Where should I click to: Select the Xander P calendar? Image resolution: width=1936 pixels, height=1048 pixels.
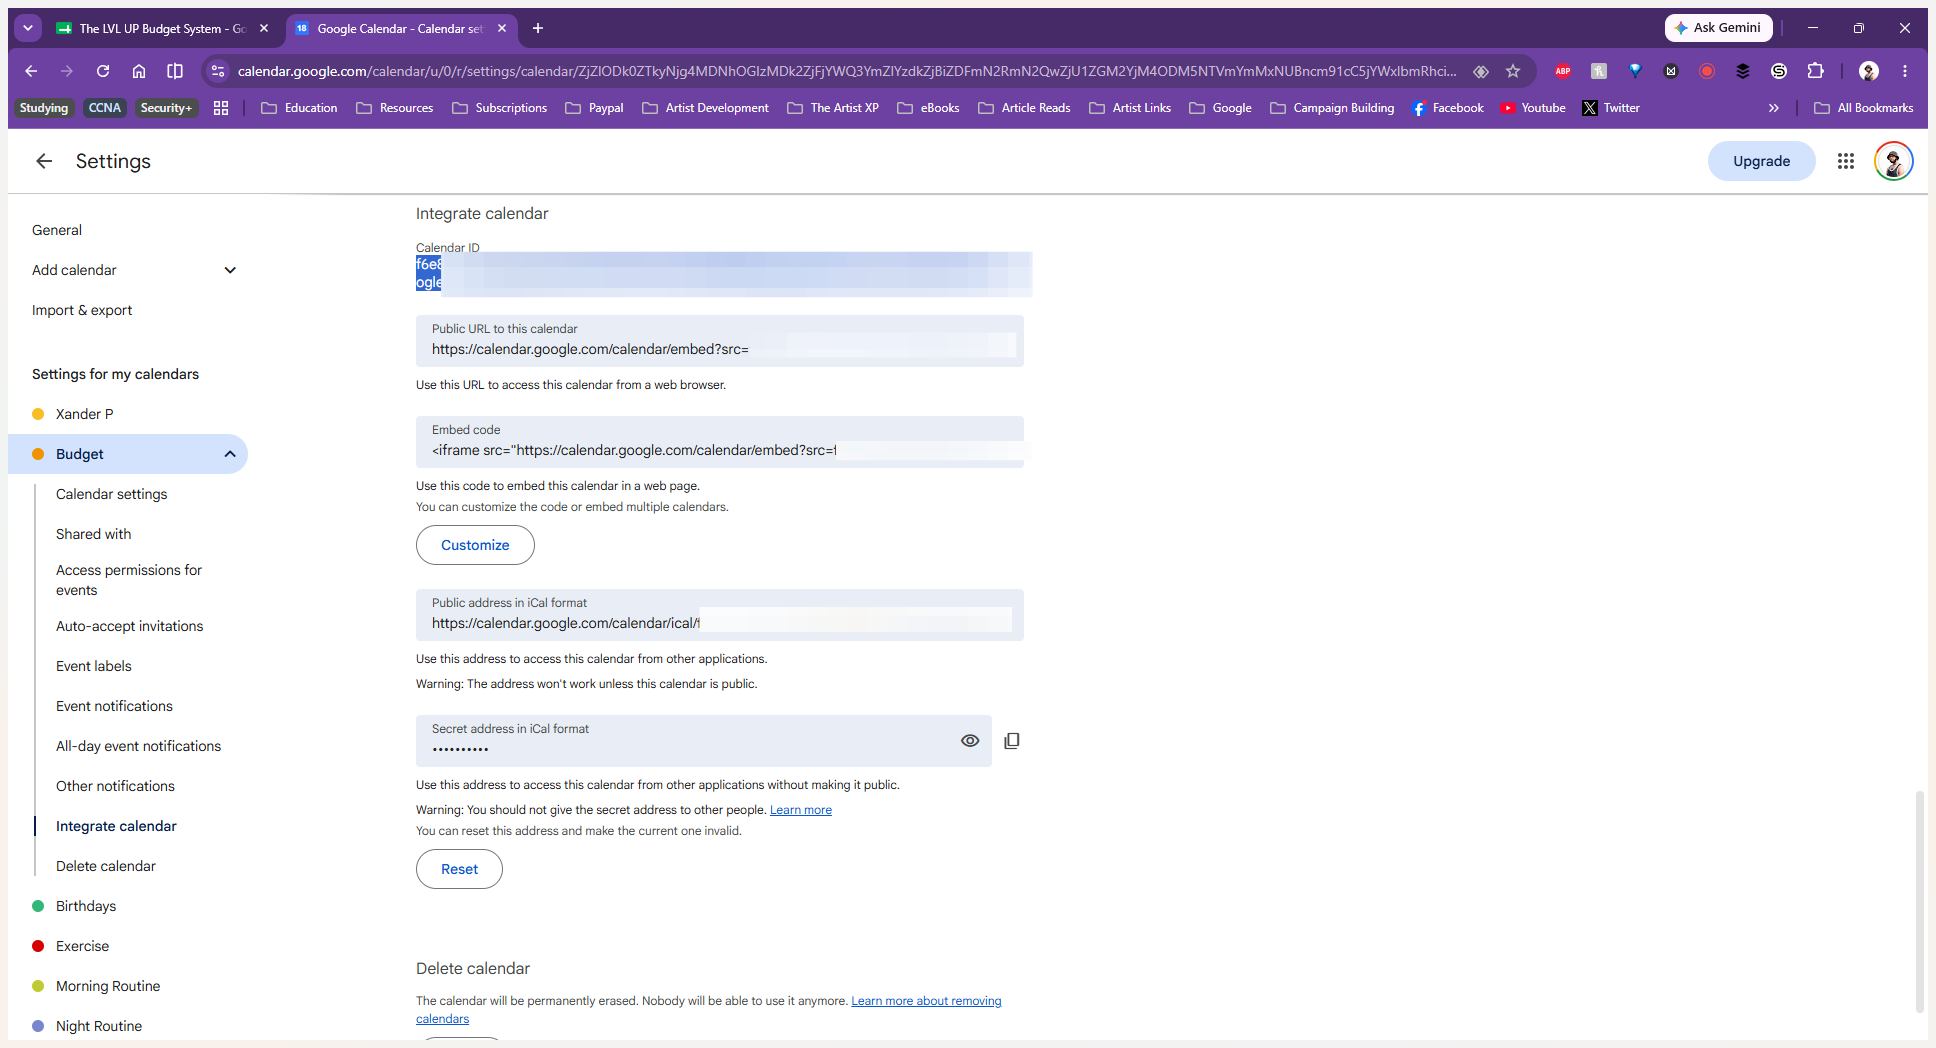[x=84, y=414]
